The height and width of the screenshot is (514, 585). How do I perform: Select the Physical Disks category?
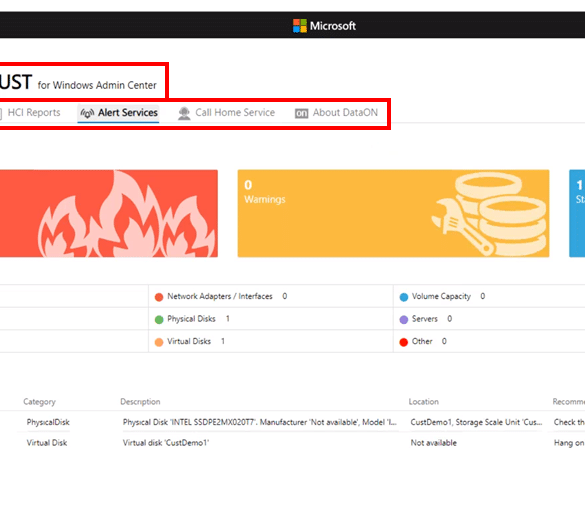point(191,319)
